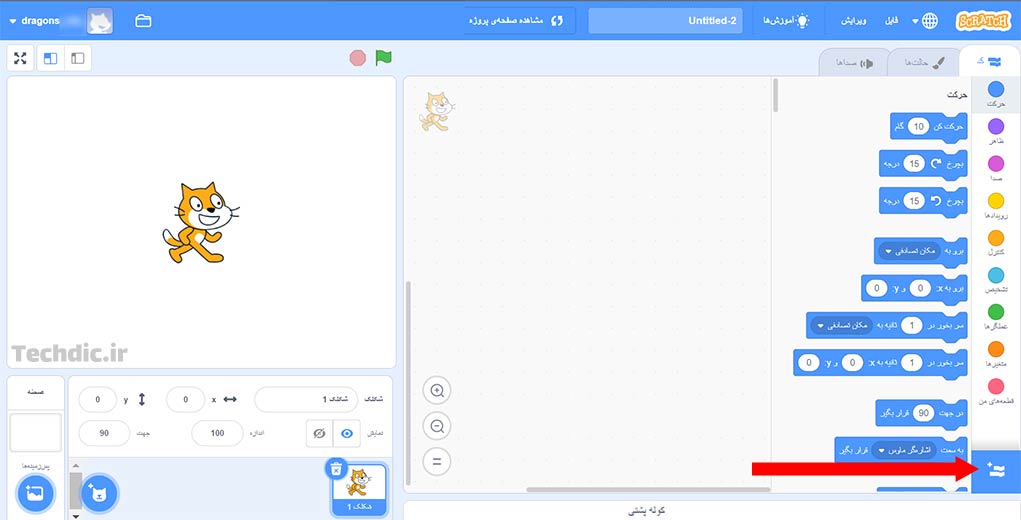Open the go-to مکان تصادفی dropdown
Screen dimensions: 1021x520
(910, 251)
